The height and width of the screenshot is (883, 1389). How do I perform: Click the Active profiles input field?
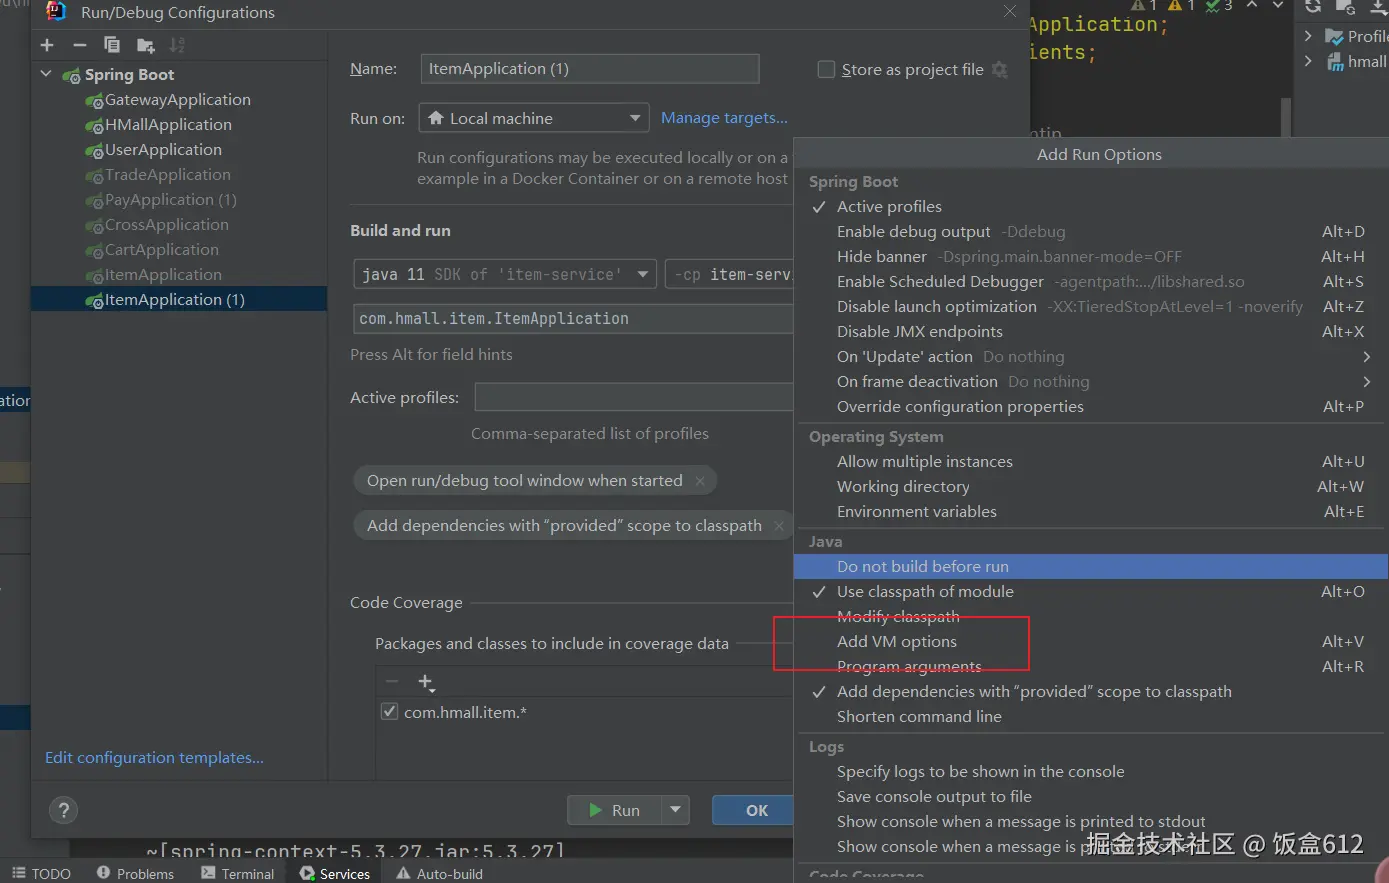(634, 397)
